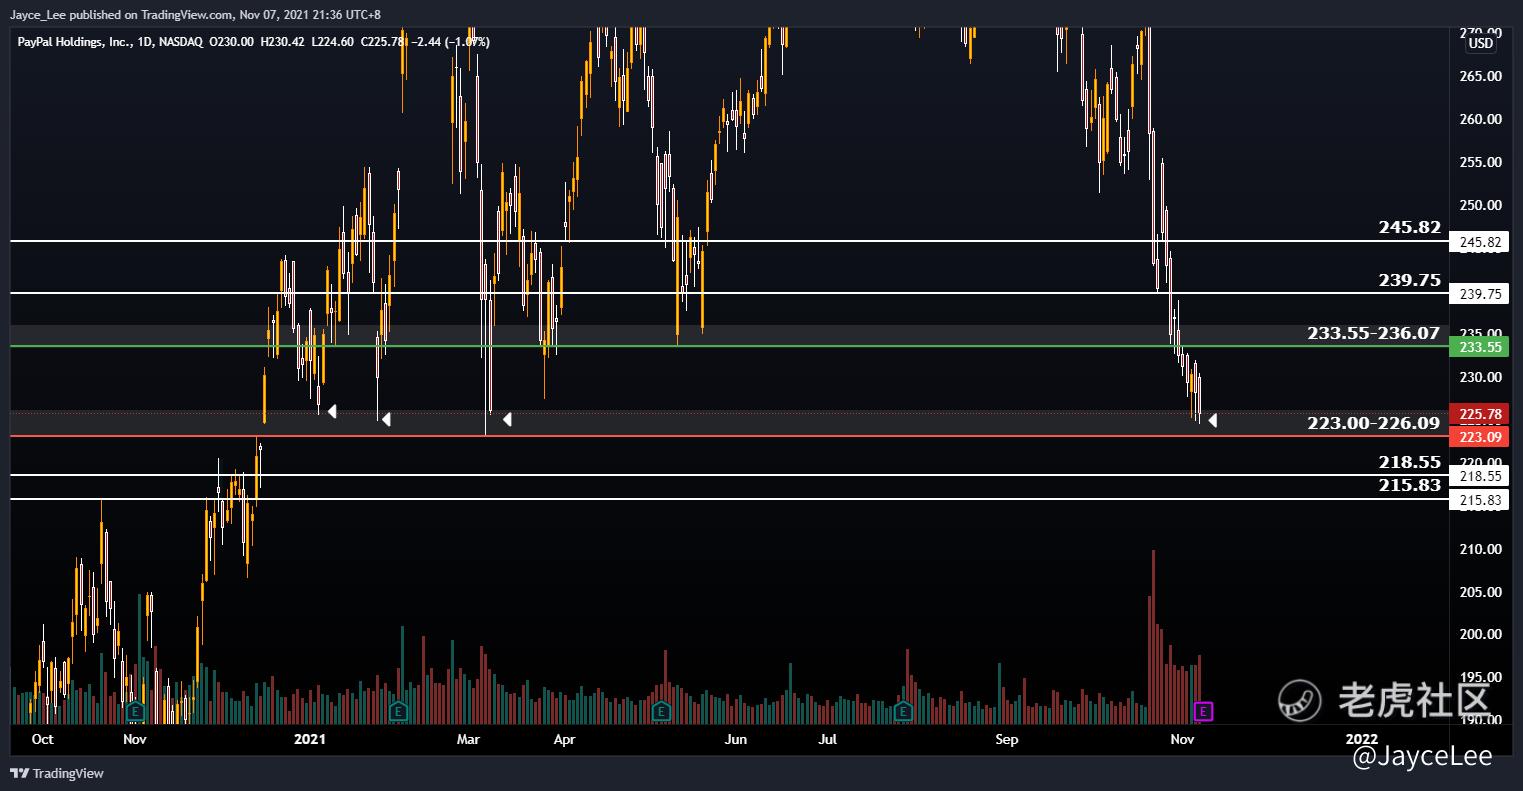Click the 260.00 price scale label
The height and width of the screenshot is (791, 1523).
coord(1480,119)
